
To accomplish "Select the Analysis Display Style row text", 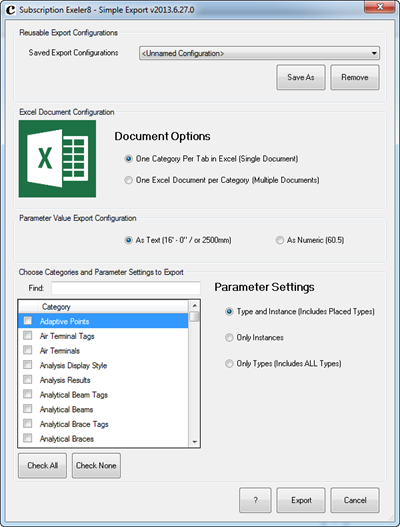I will coord(73,365).
